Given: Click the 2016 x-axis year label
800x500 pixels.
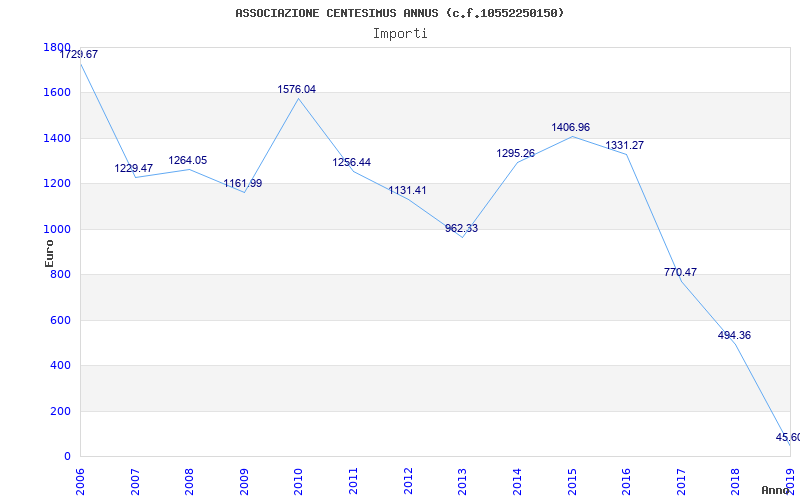Looking at the screenshot, I should (626, 482).
